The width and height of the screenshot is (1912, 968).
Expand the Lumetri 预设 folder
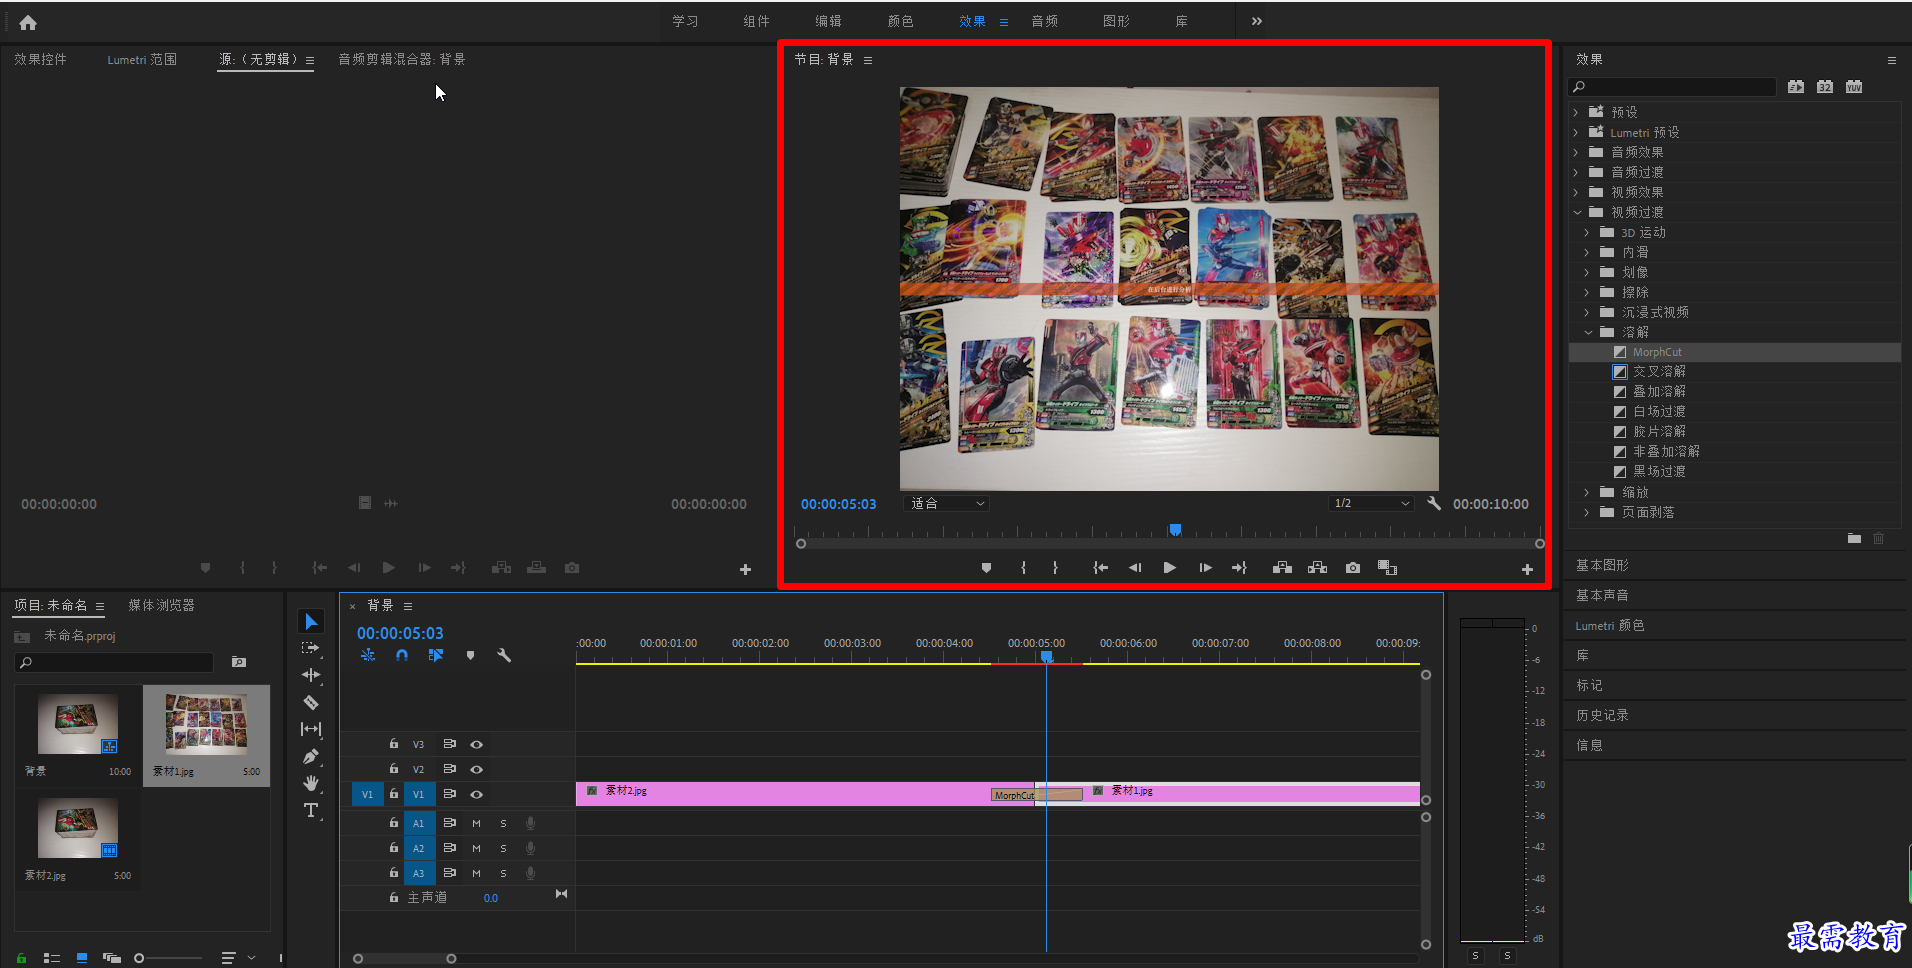coord(1577,132)
